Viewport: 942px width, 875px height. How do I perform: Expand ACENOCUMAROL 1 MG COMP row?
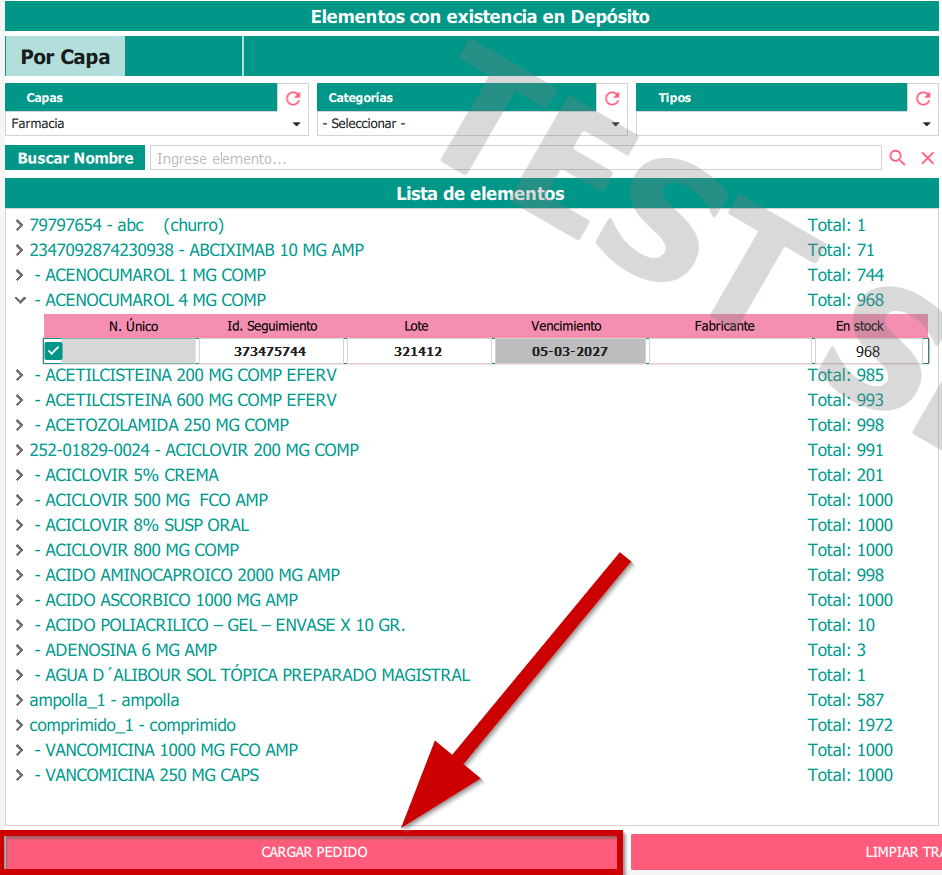19,275
